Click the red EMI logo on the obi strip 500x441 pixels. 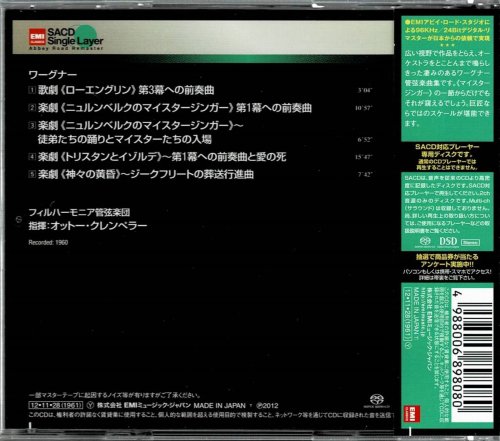(x=412, y=414)
